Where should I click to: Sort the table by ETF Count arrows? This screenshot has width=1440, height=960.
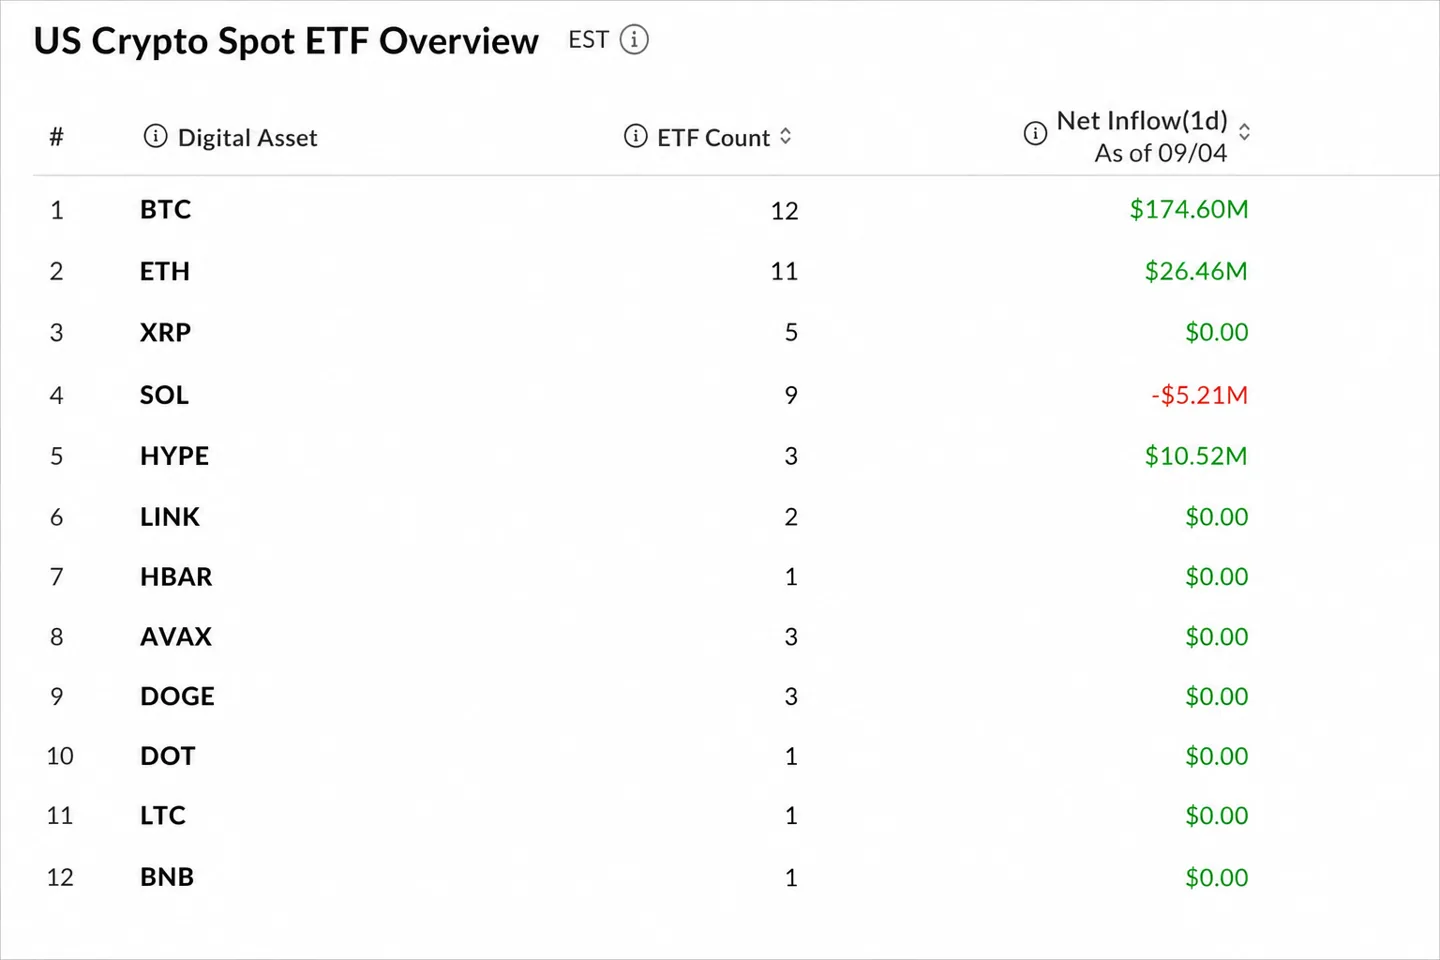click(x=786, y=136)
